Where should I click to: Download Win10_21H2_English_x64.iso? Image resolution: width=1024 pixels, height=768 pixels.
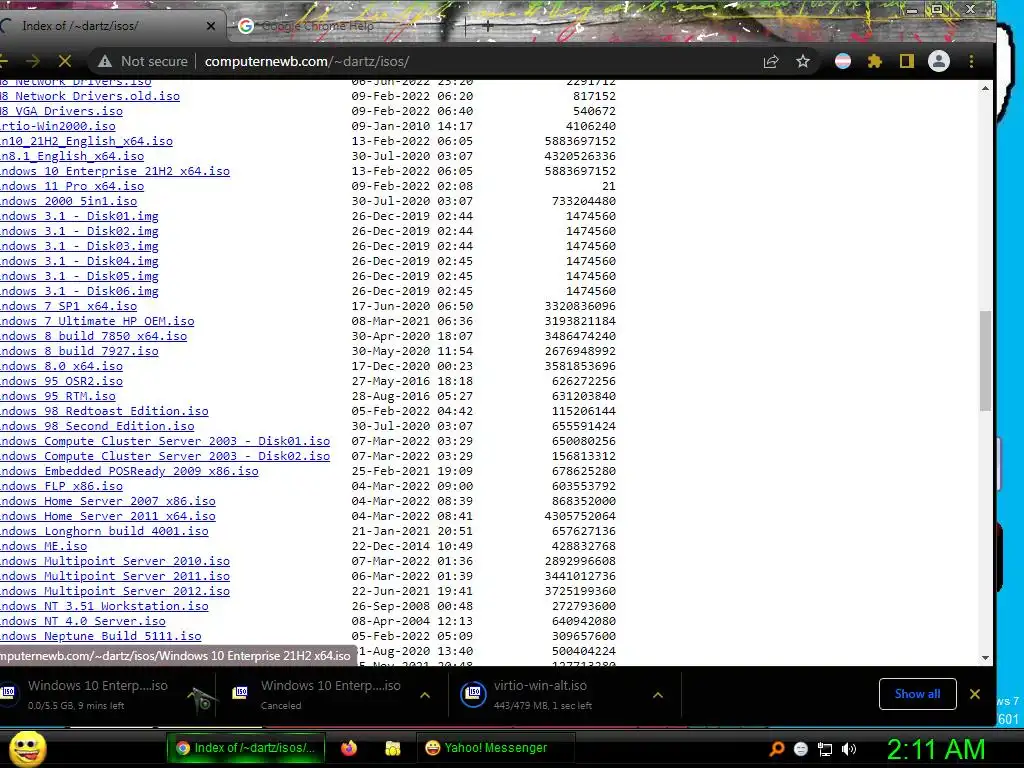coord(87,141)
